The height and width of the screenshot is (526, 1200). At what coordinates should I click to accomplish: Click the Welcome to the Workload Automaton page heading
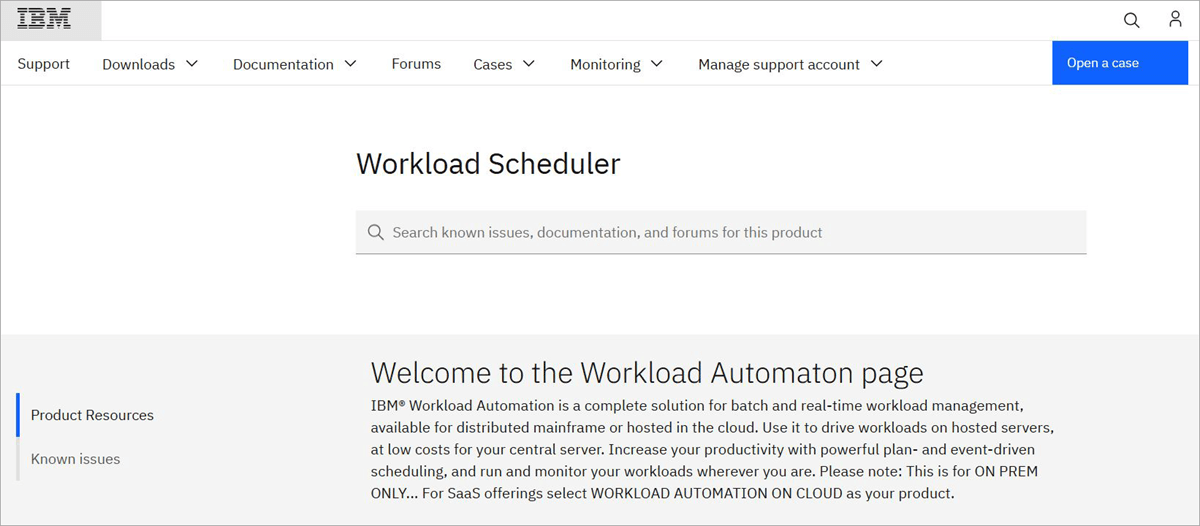[x=647, y=373]
